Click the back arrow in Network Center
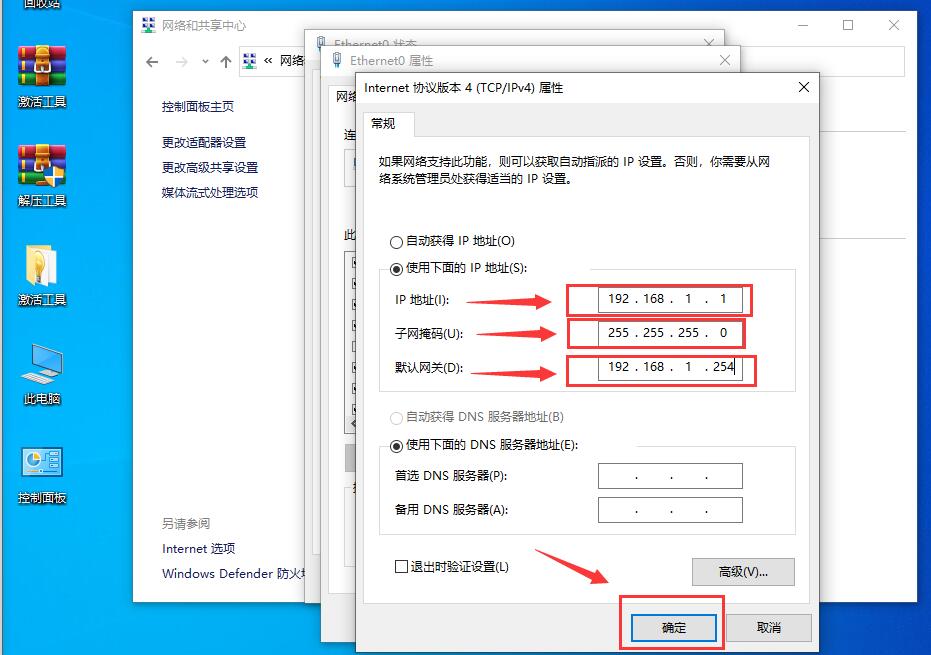931x655 pixels. [153, 62]
